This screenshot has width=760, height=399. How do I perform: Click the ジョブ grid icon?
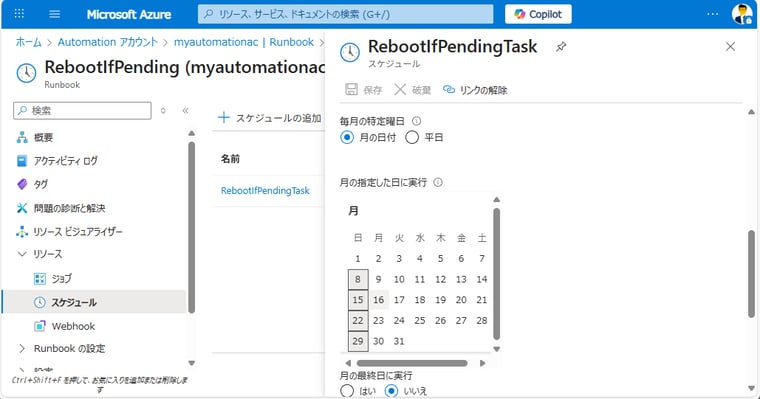[40, 278]
